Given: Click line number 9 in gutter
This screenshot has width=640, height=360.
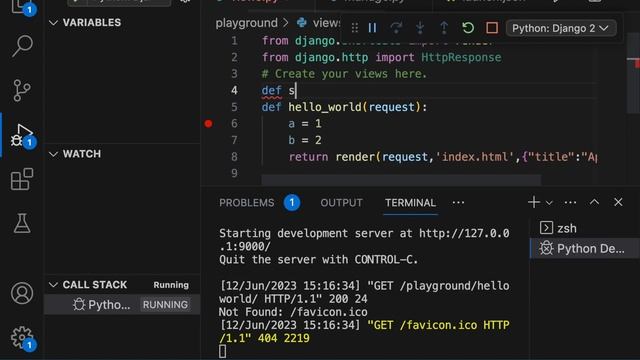Looking at the screenshot, I should pos(234,173).
